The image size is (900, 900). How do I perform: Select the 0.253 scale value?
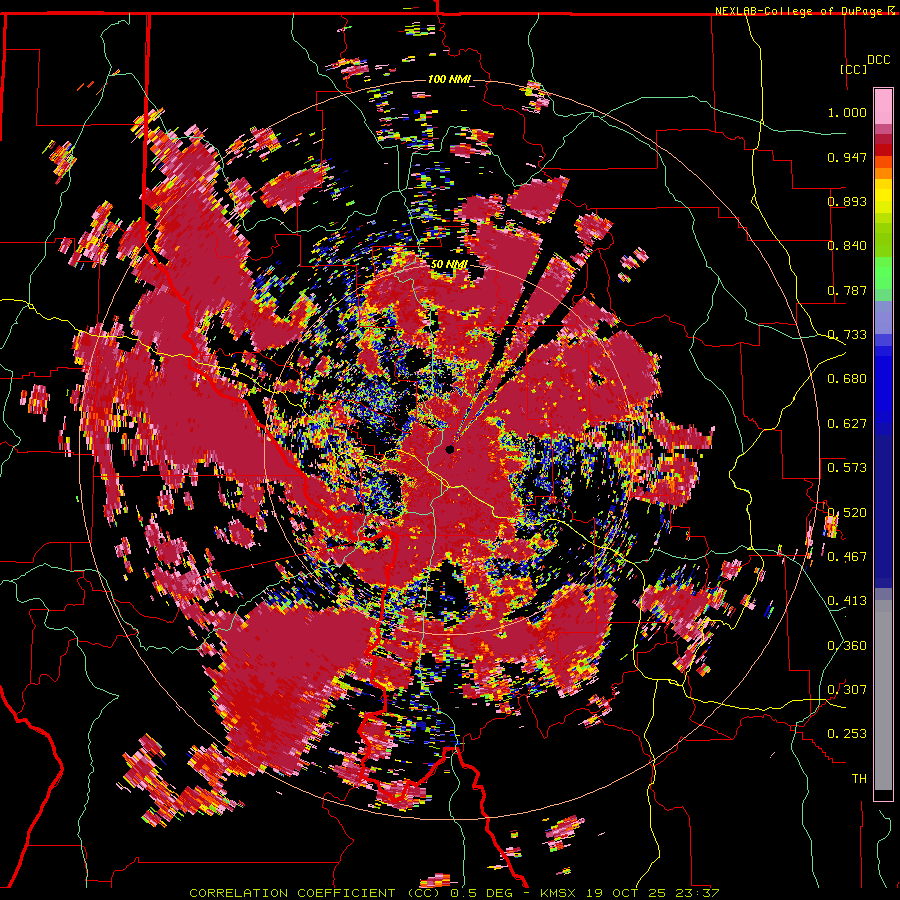pyautogui.click(x=847, y=734)
